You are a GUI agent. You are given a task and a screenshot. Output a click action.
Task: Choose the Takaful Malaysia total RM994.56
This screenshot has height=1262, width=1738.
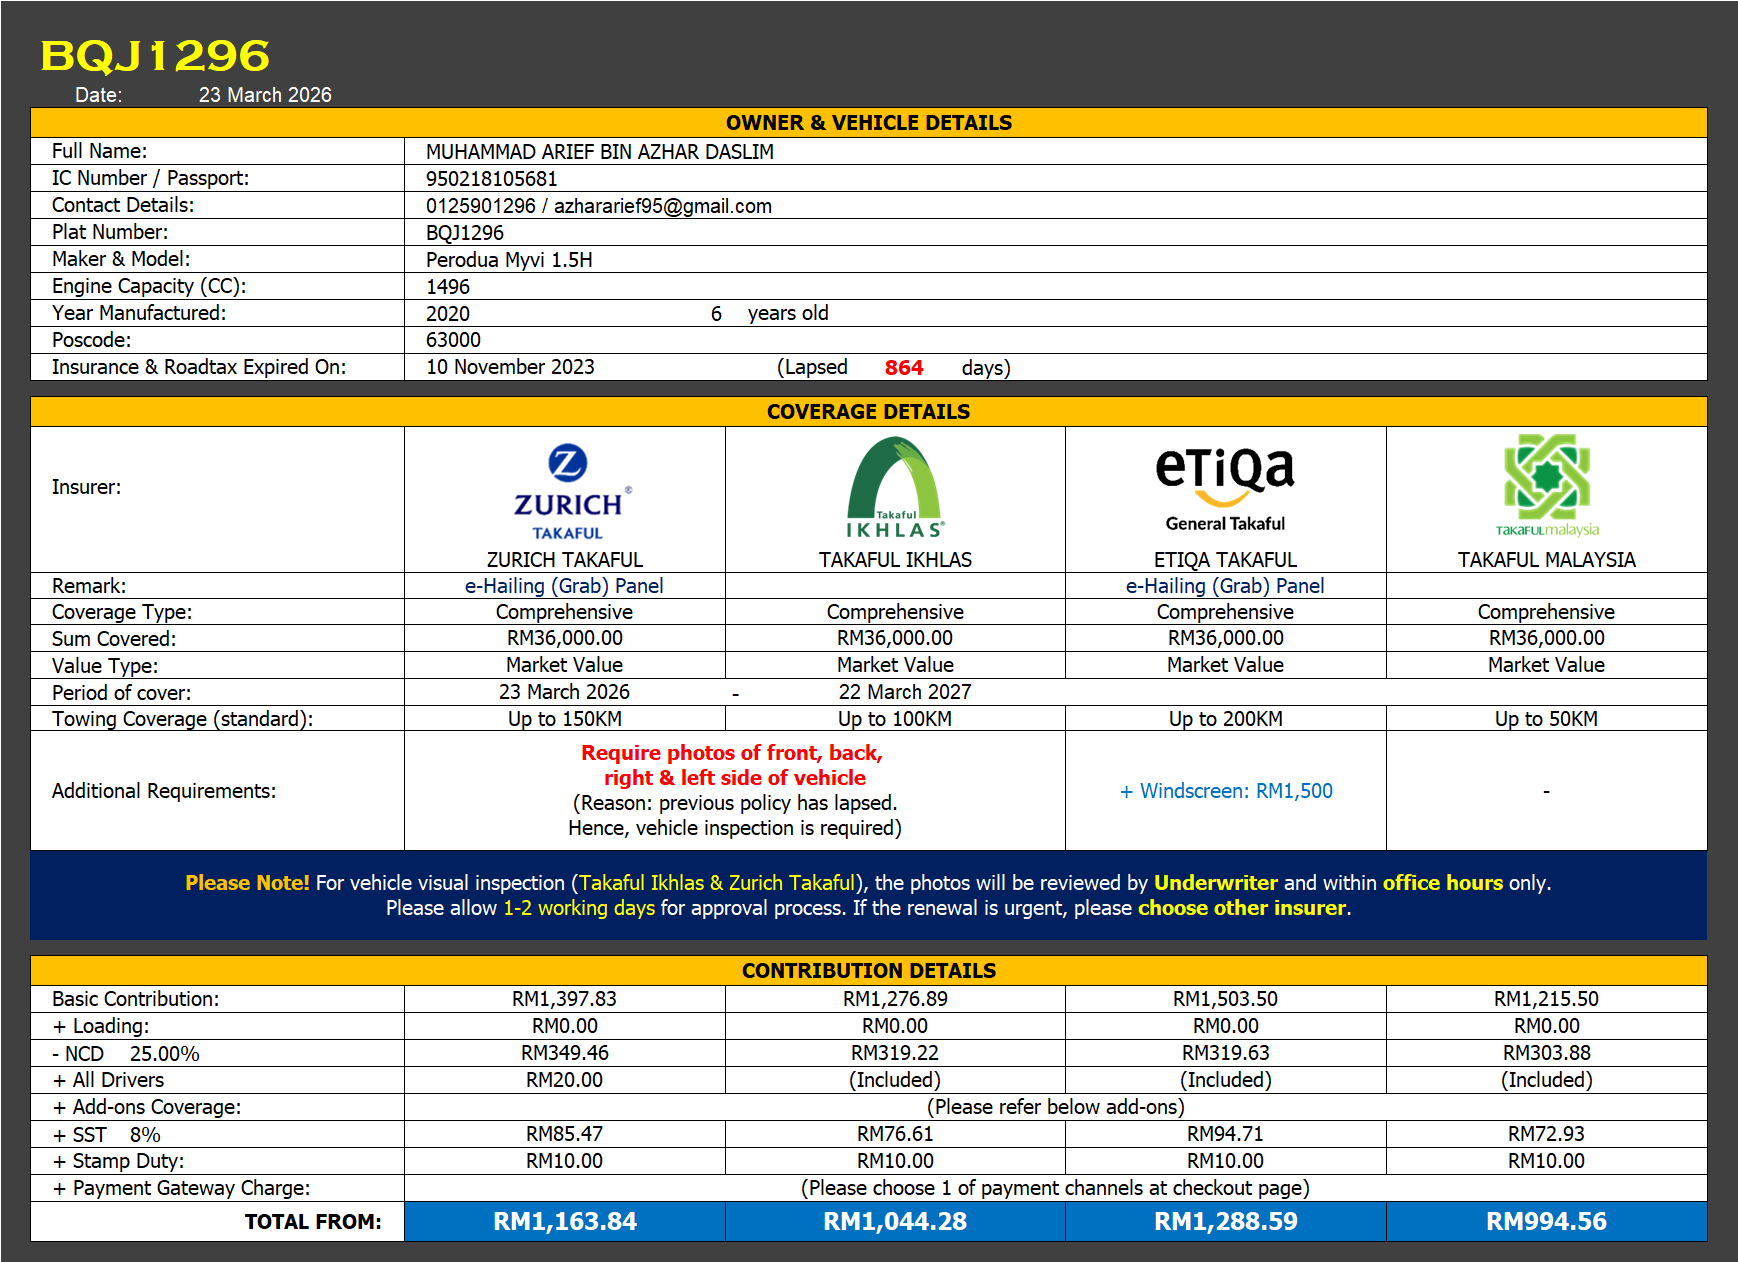[x=1546, y=1221]
